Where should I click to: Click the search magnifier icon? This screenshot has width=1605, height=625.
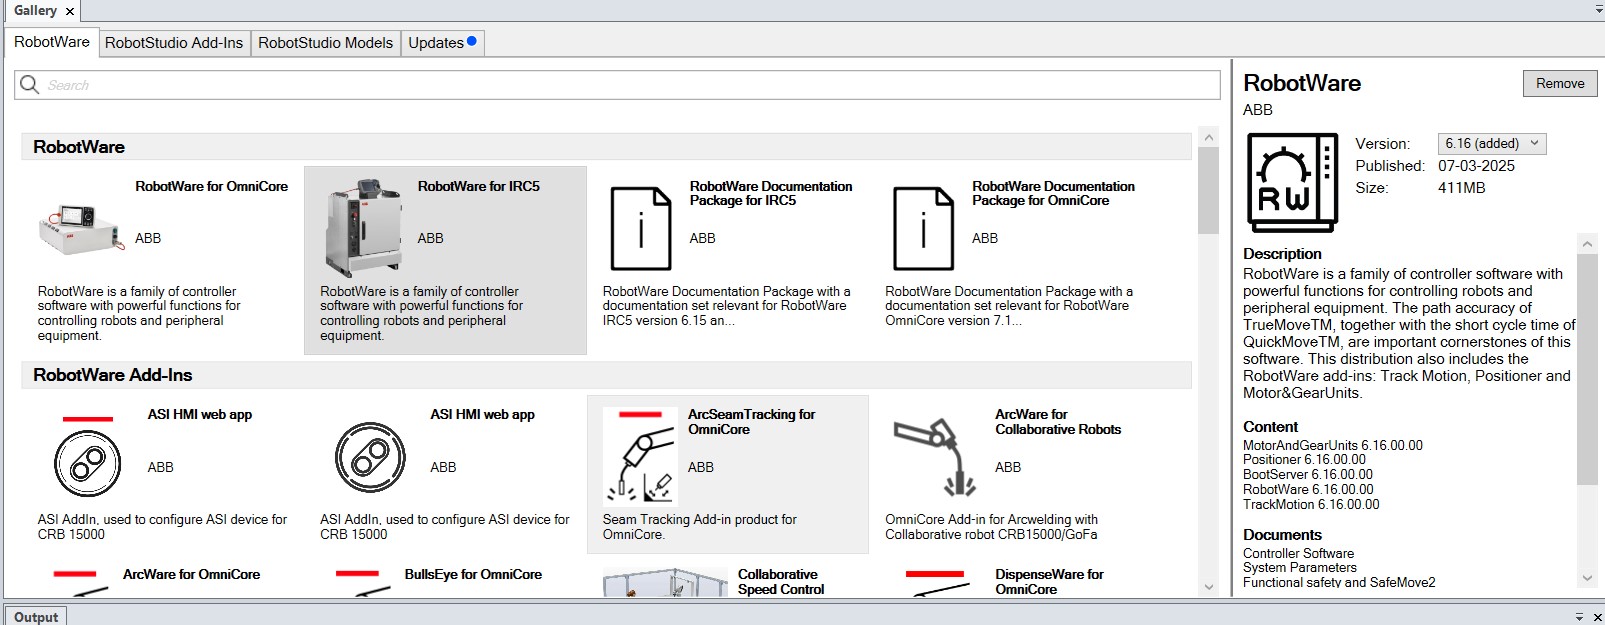pos(30,84)
